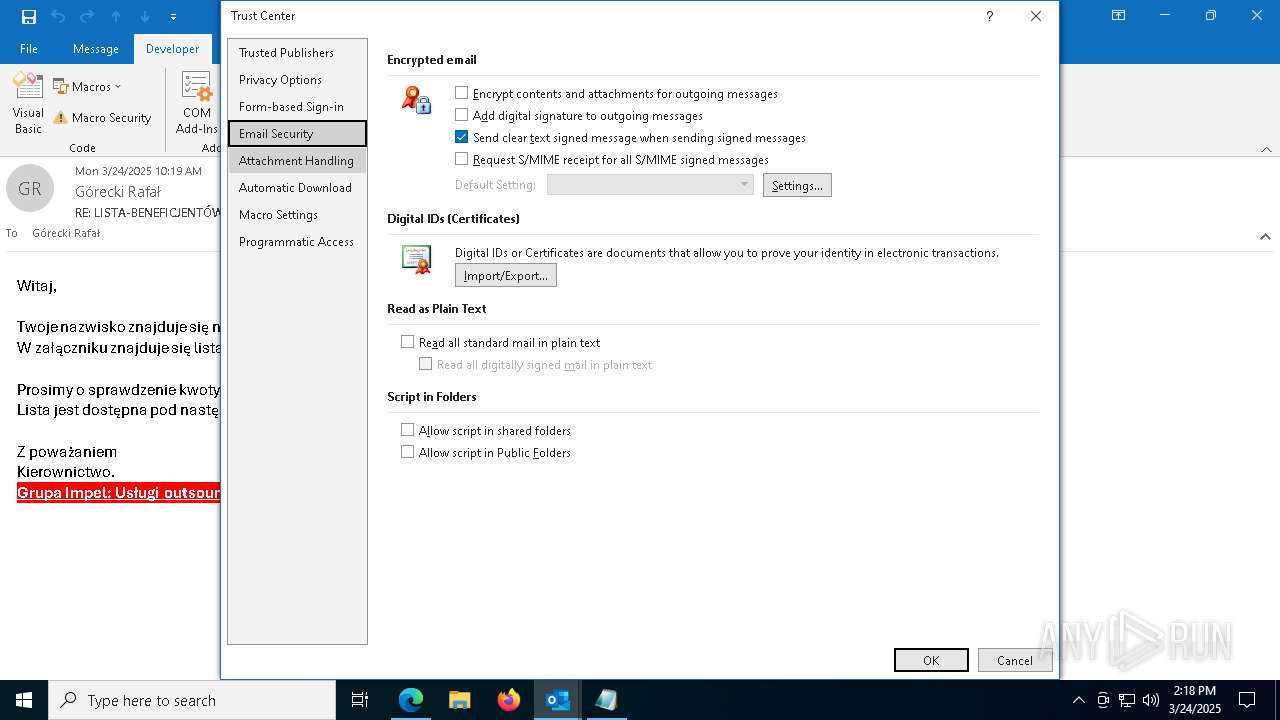The image size is (1280, 720).
Task: Collapse message header chevron
Action: pyautogui.click(x=1265, y=237)
